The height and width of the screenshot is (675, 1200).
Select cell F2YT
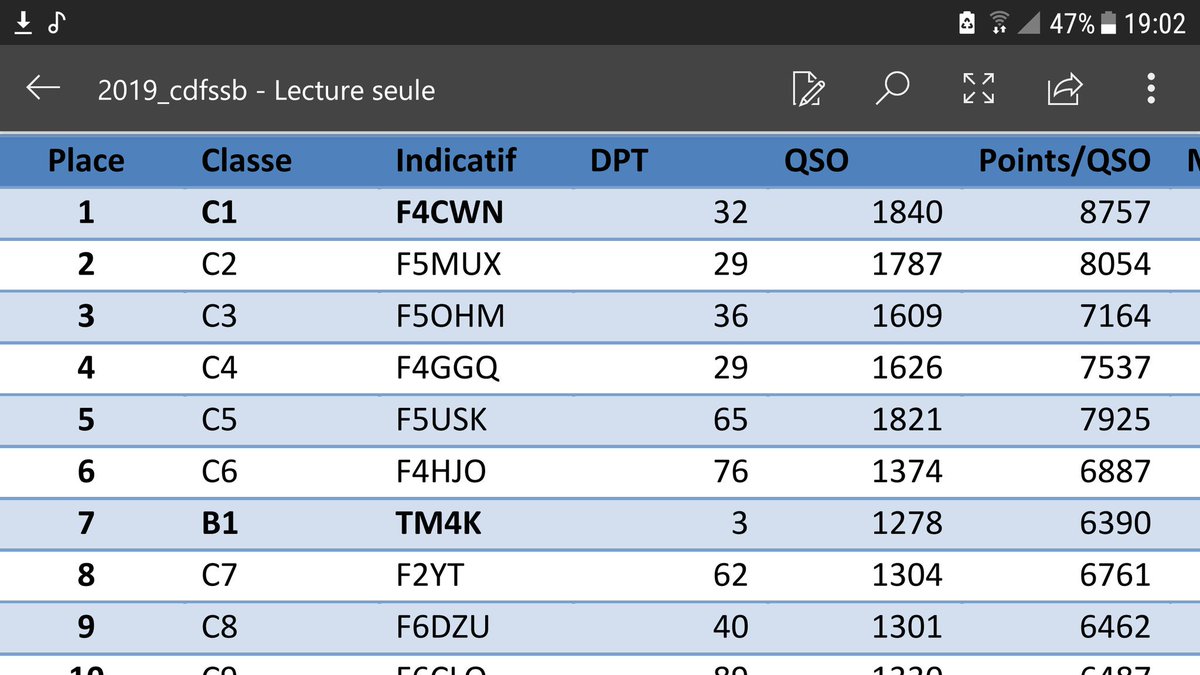click(430, 575)
